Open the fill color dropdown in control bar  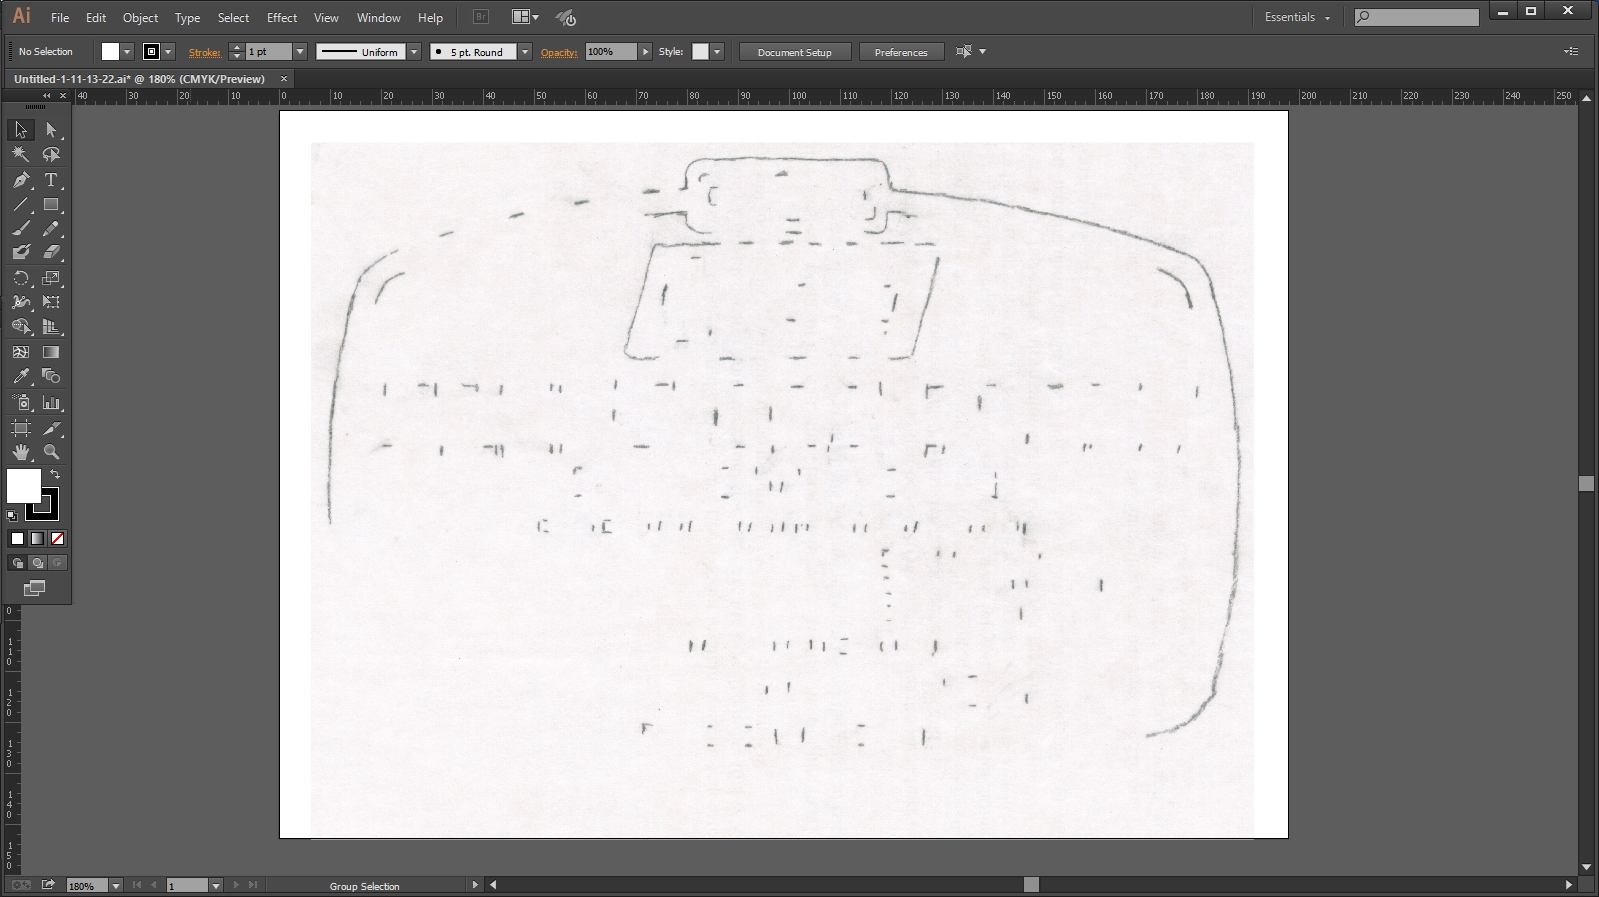click(x=127, y=52)
